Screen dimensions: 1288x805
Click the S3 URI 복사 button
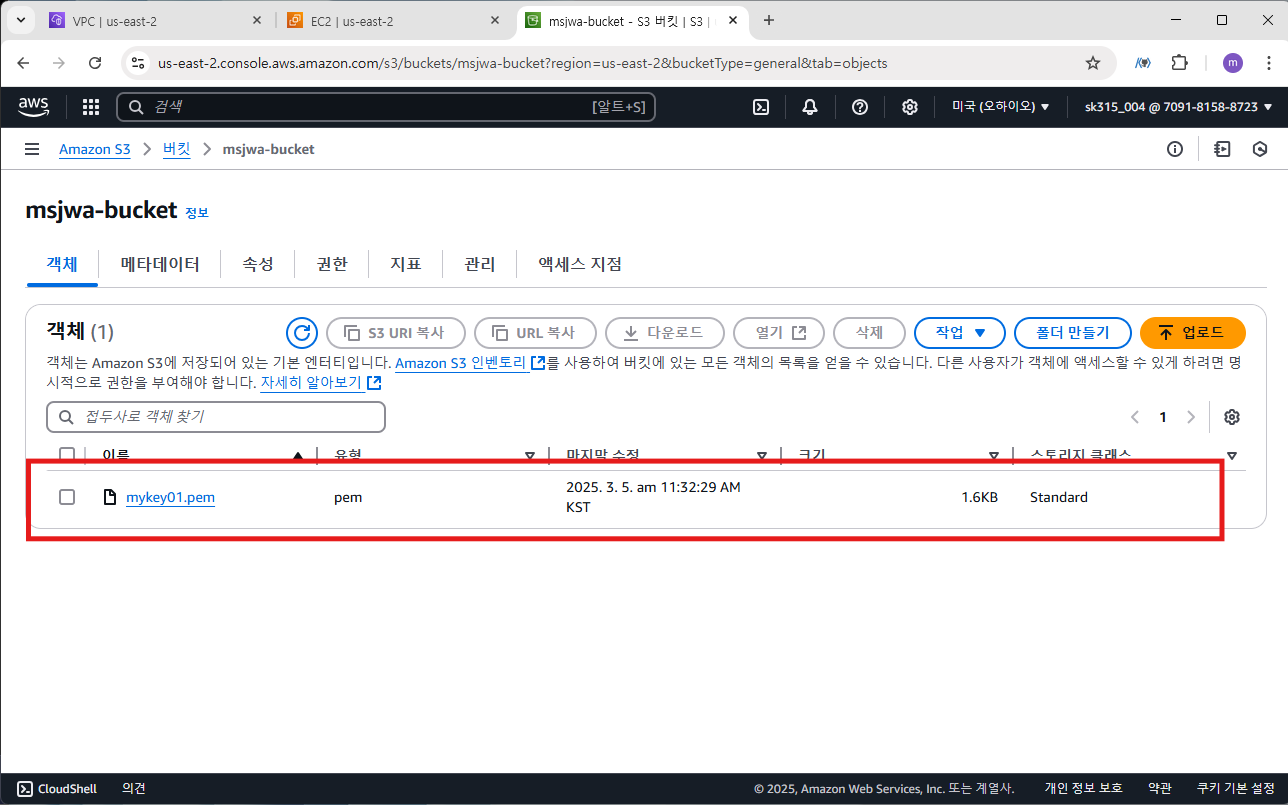[396, 333]
